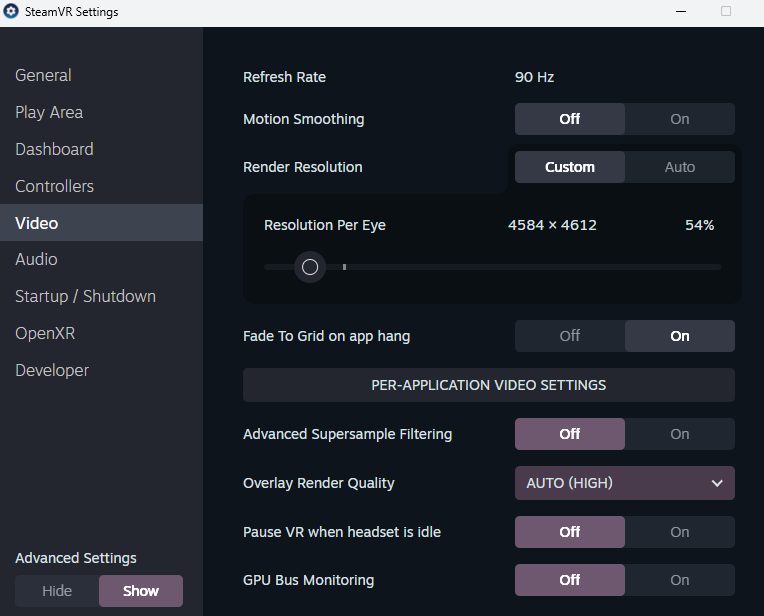Set Render Resolution to Auto

tap(679, 167)
